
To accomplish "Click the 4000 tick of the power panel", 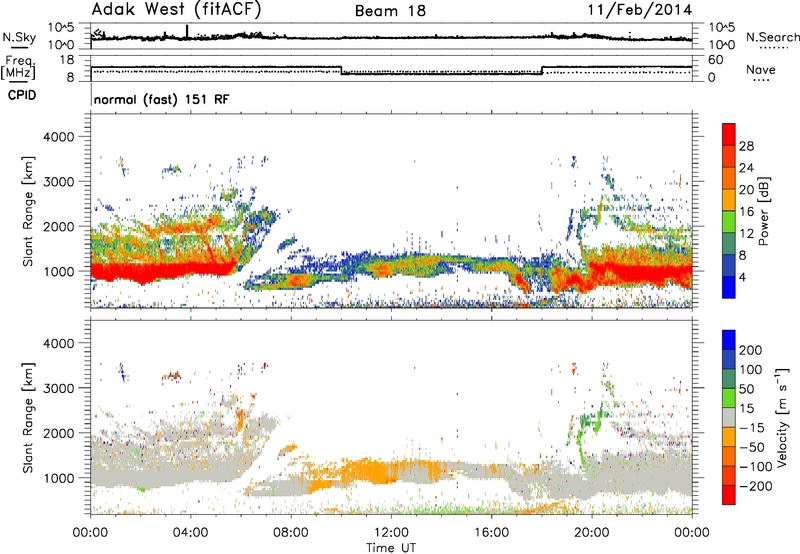I will click(x=59, y=137).
